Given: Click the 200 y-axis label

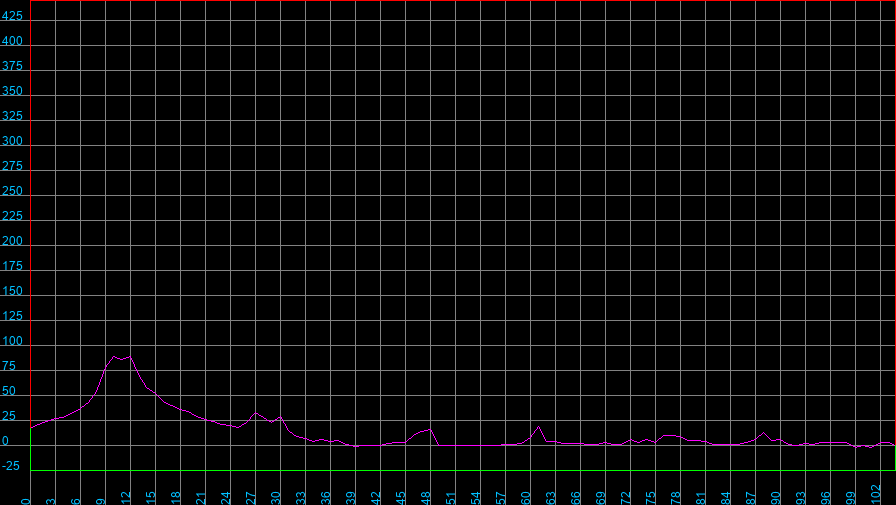Looking at the screenshot, I should point(12,242).
